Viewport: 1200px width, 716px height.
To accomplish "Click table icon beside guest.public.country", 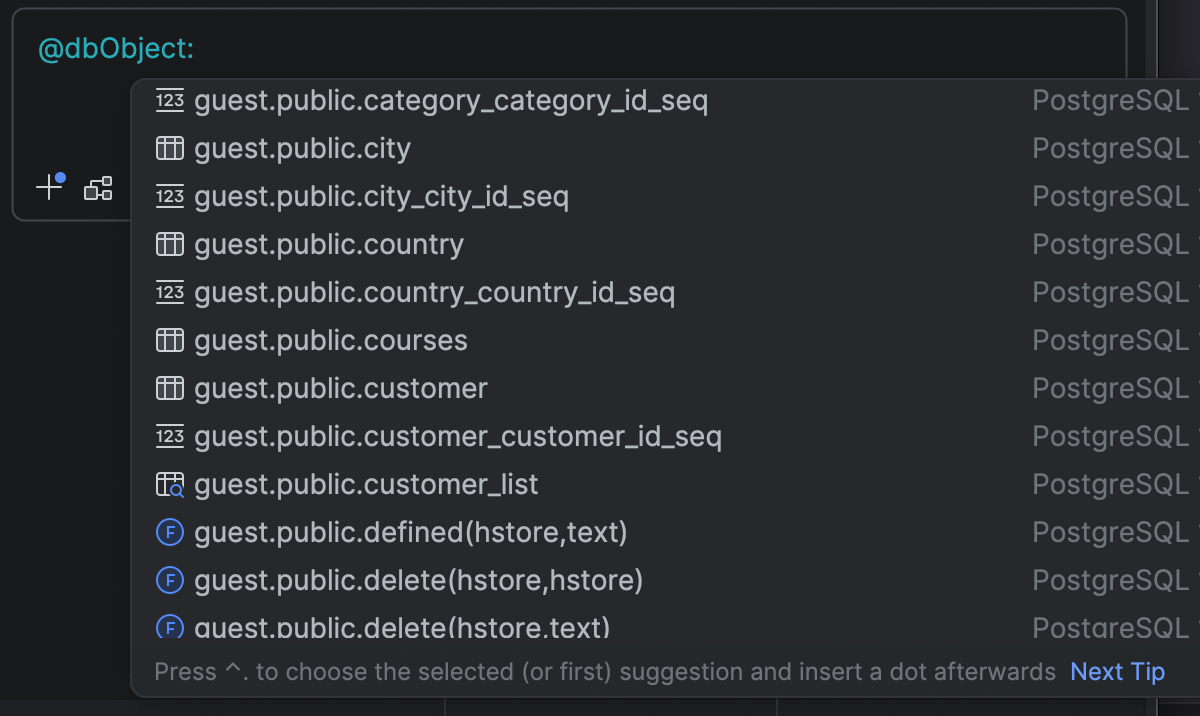I will 170,245.
